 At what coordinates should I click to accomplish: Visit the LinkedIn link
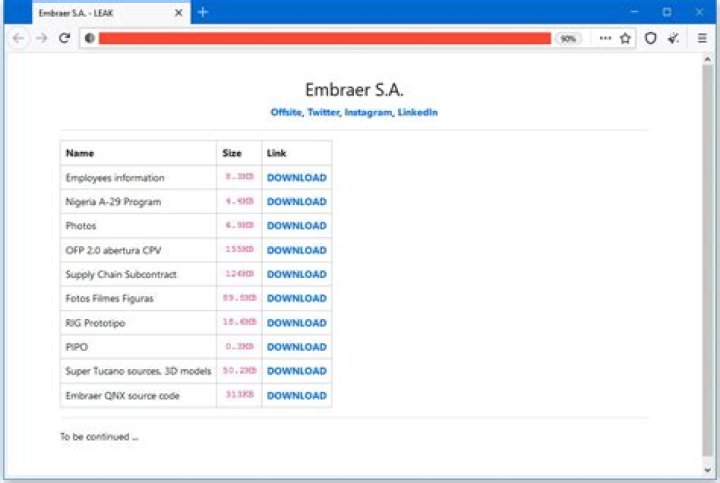pyautogui.click(x=417, y=113)
